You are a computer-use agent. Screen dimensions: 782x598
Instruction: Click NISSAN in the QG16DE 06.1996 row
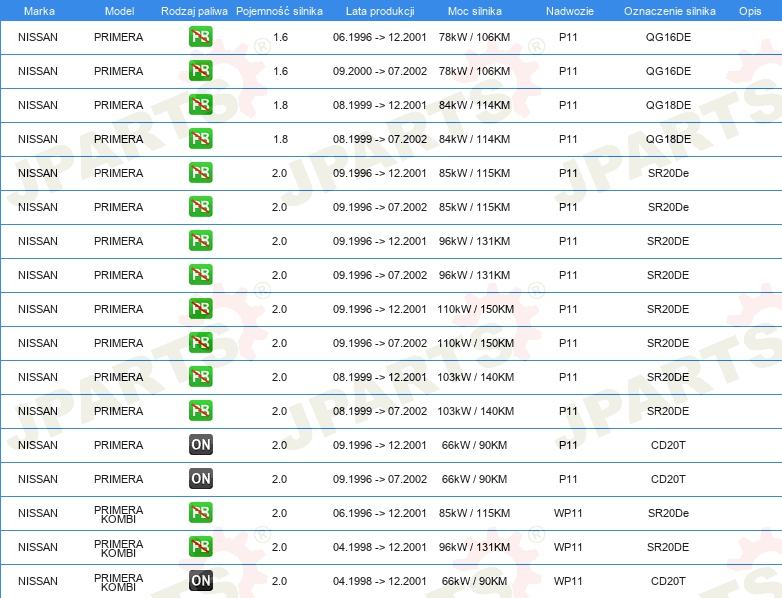tap(38, 37)
